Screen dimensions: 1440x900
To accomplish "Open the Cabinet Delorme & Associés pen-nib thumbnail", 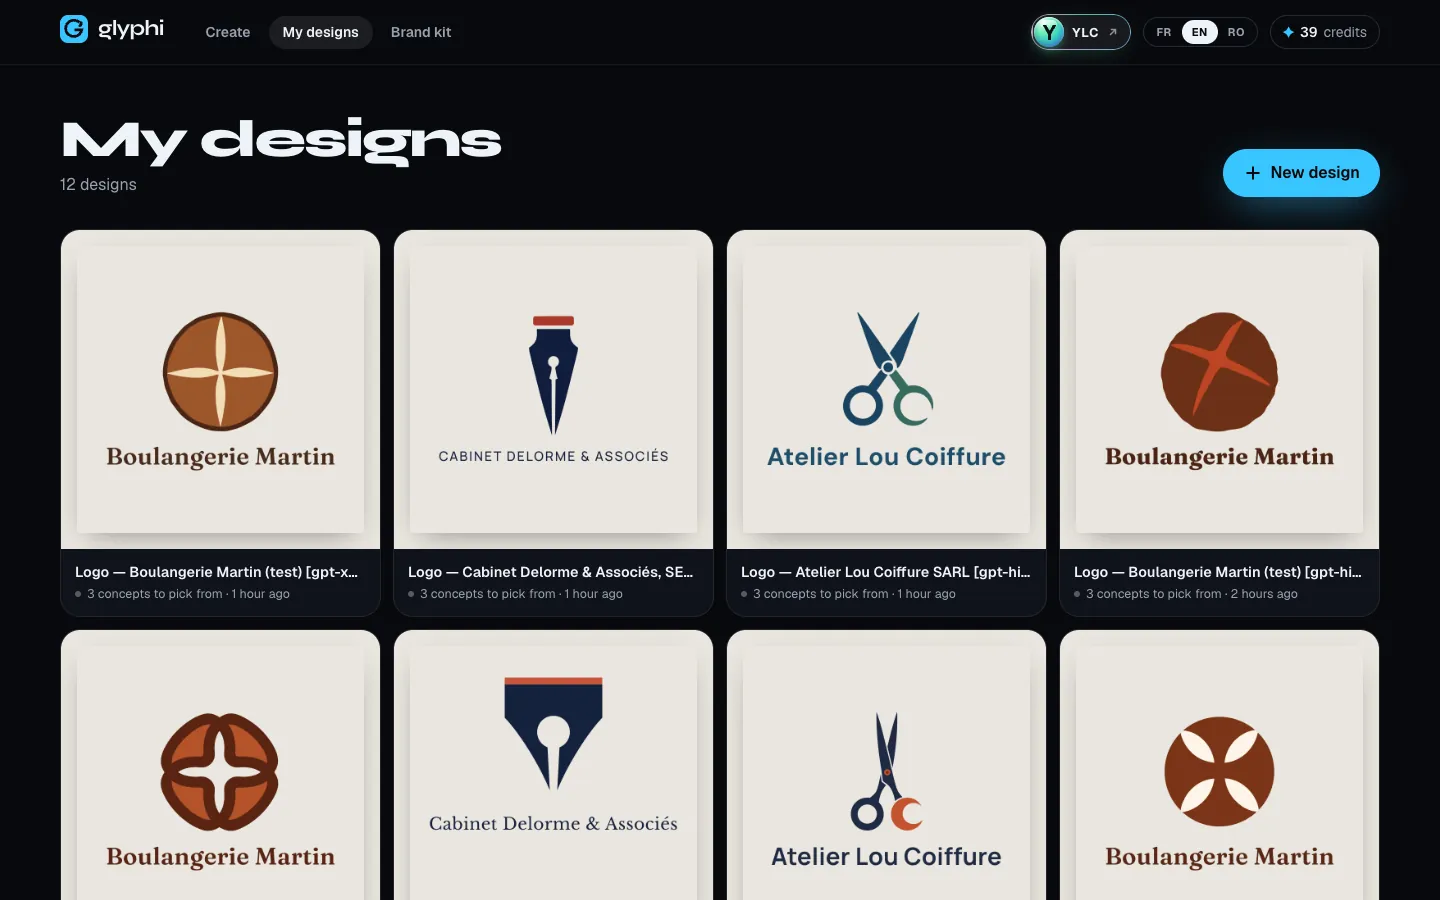I will [553, 390].
